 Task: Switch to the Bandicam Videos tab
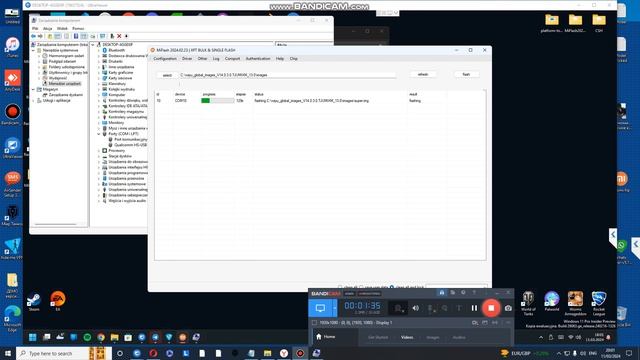pyautogui.click(x=407, y=337)
